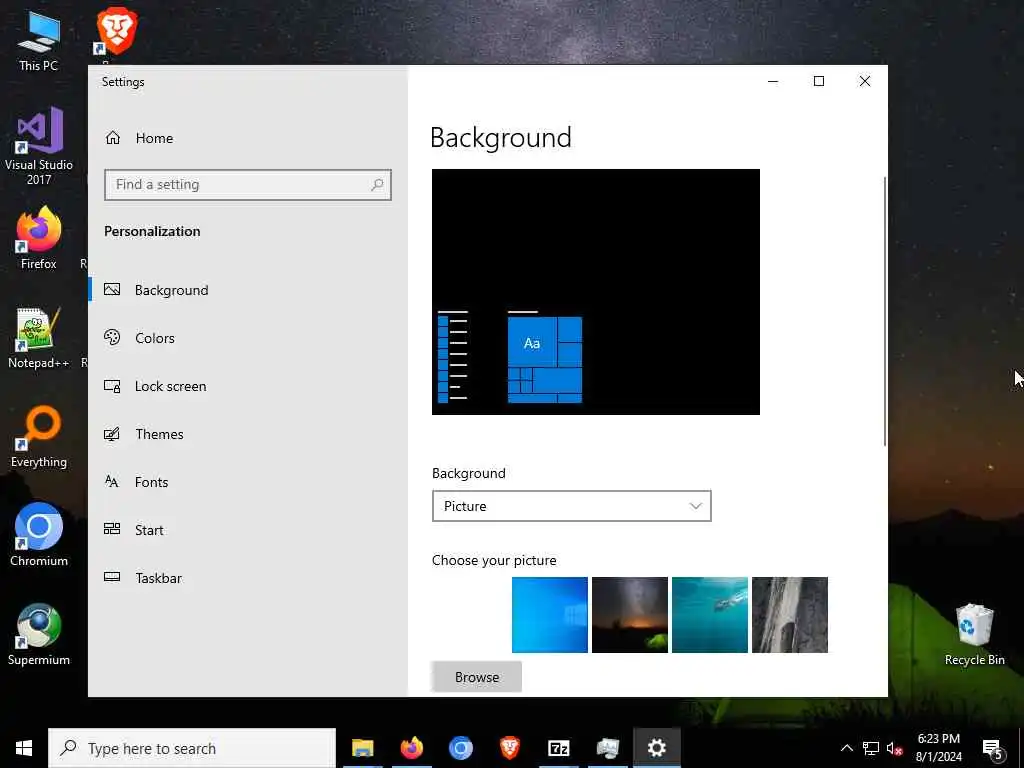Open the computer monitor app in taskbar
The width and height of the screenshot is (1024, 768).
click(607, 748)
